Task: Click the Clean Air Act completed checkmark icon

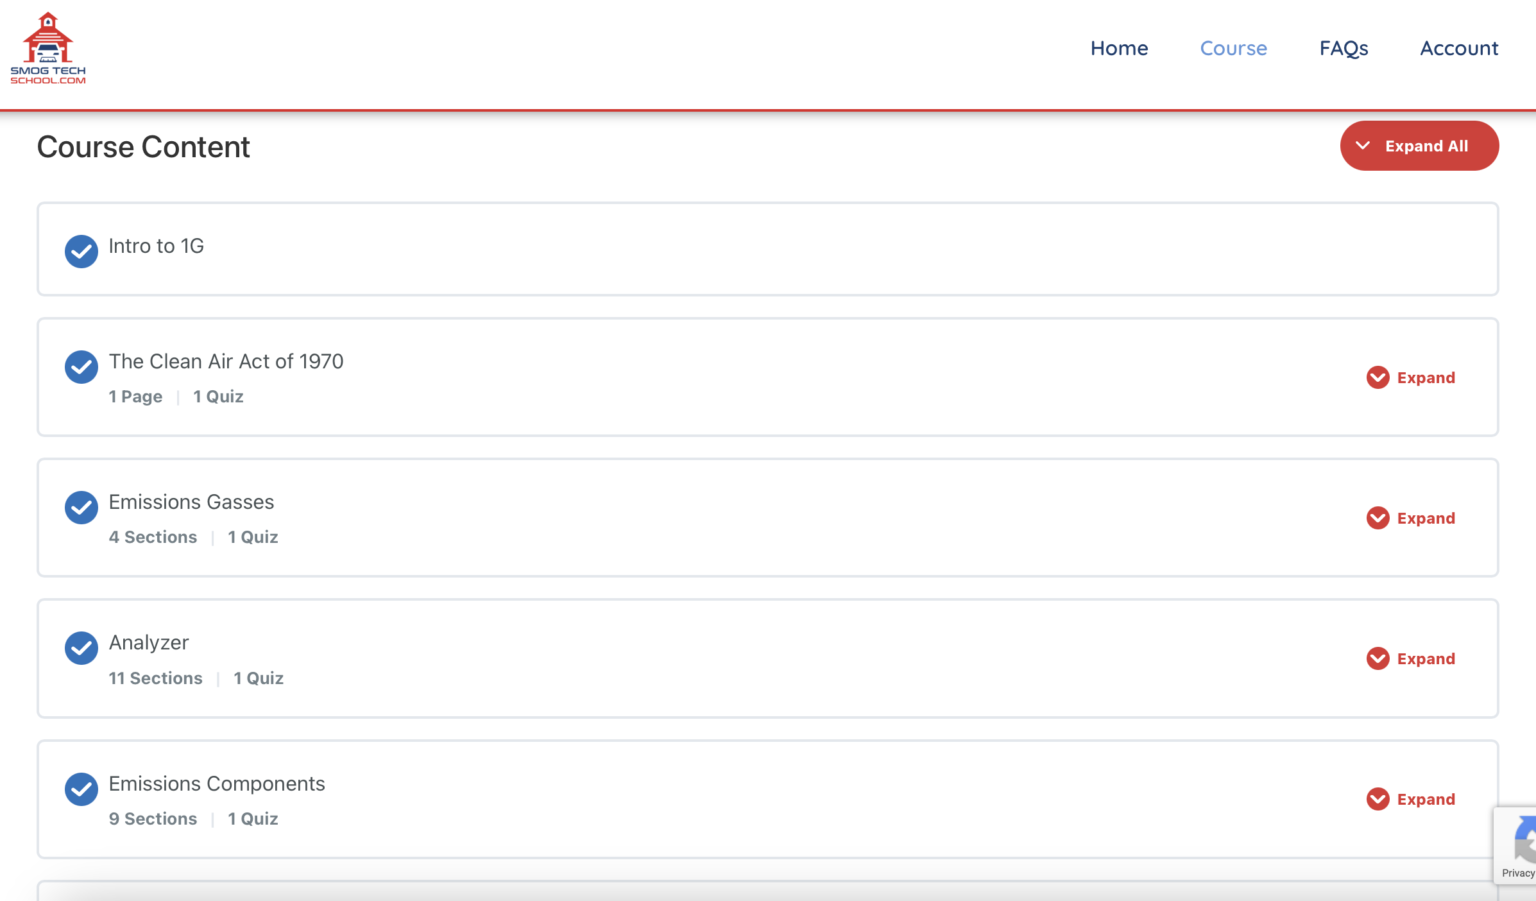Action: [81, 367]
